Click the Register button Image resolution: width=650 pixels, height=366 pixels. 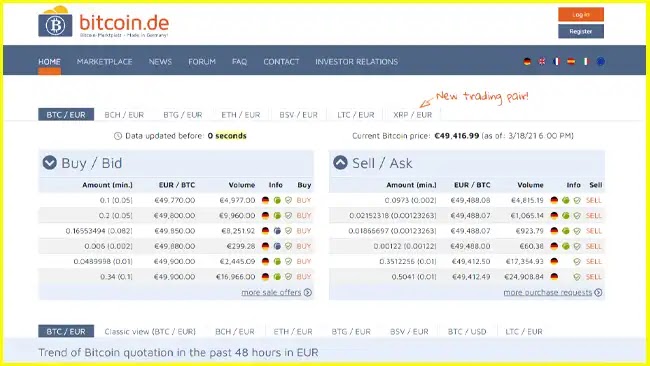581,31
